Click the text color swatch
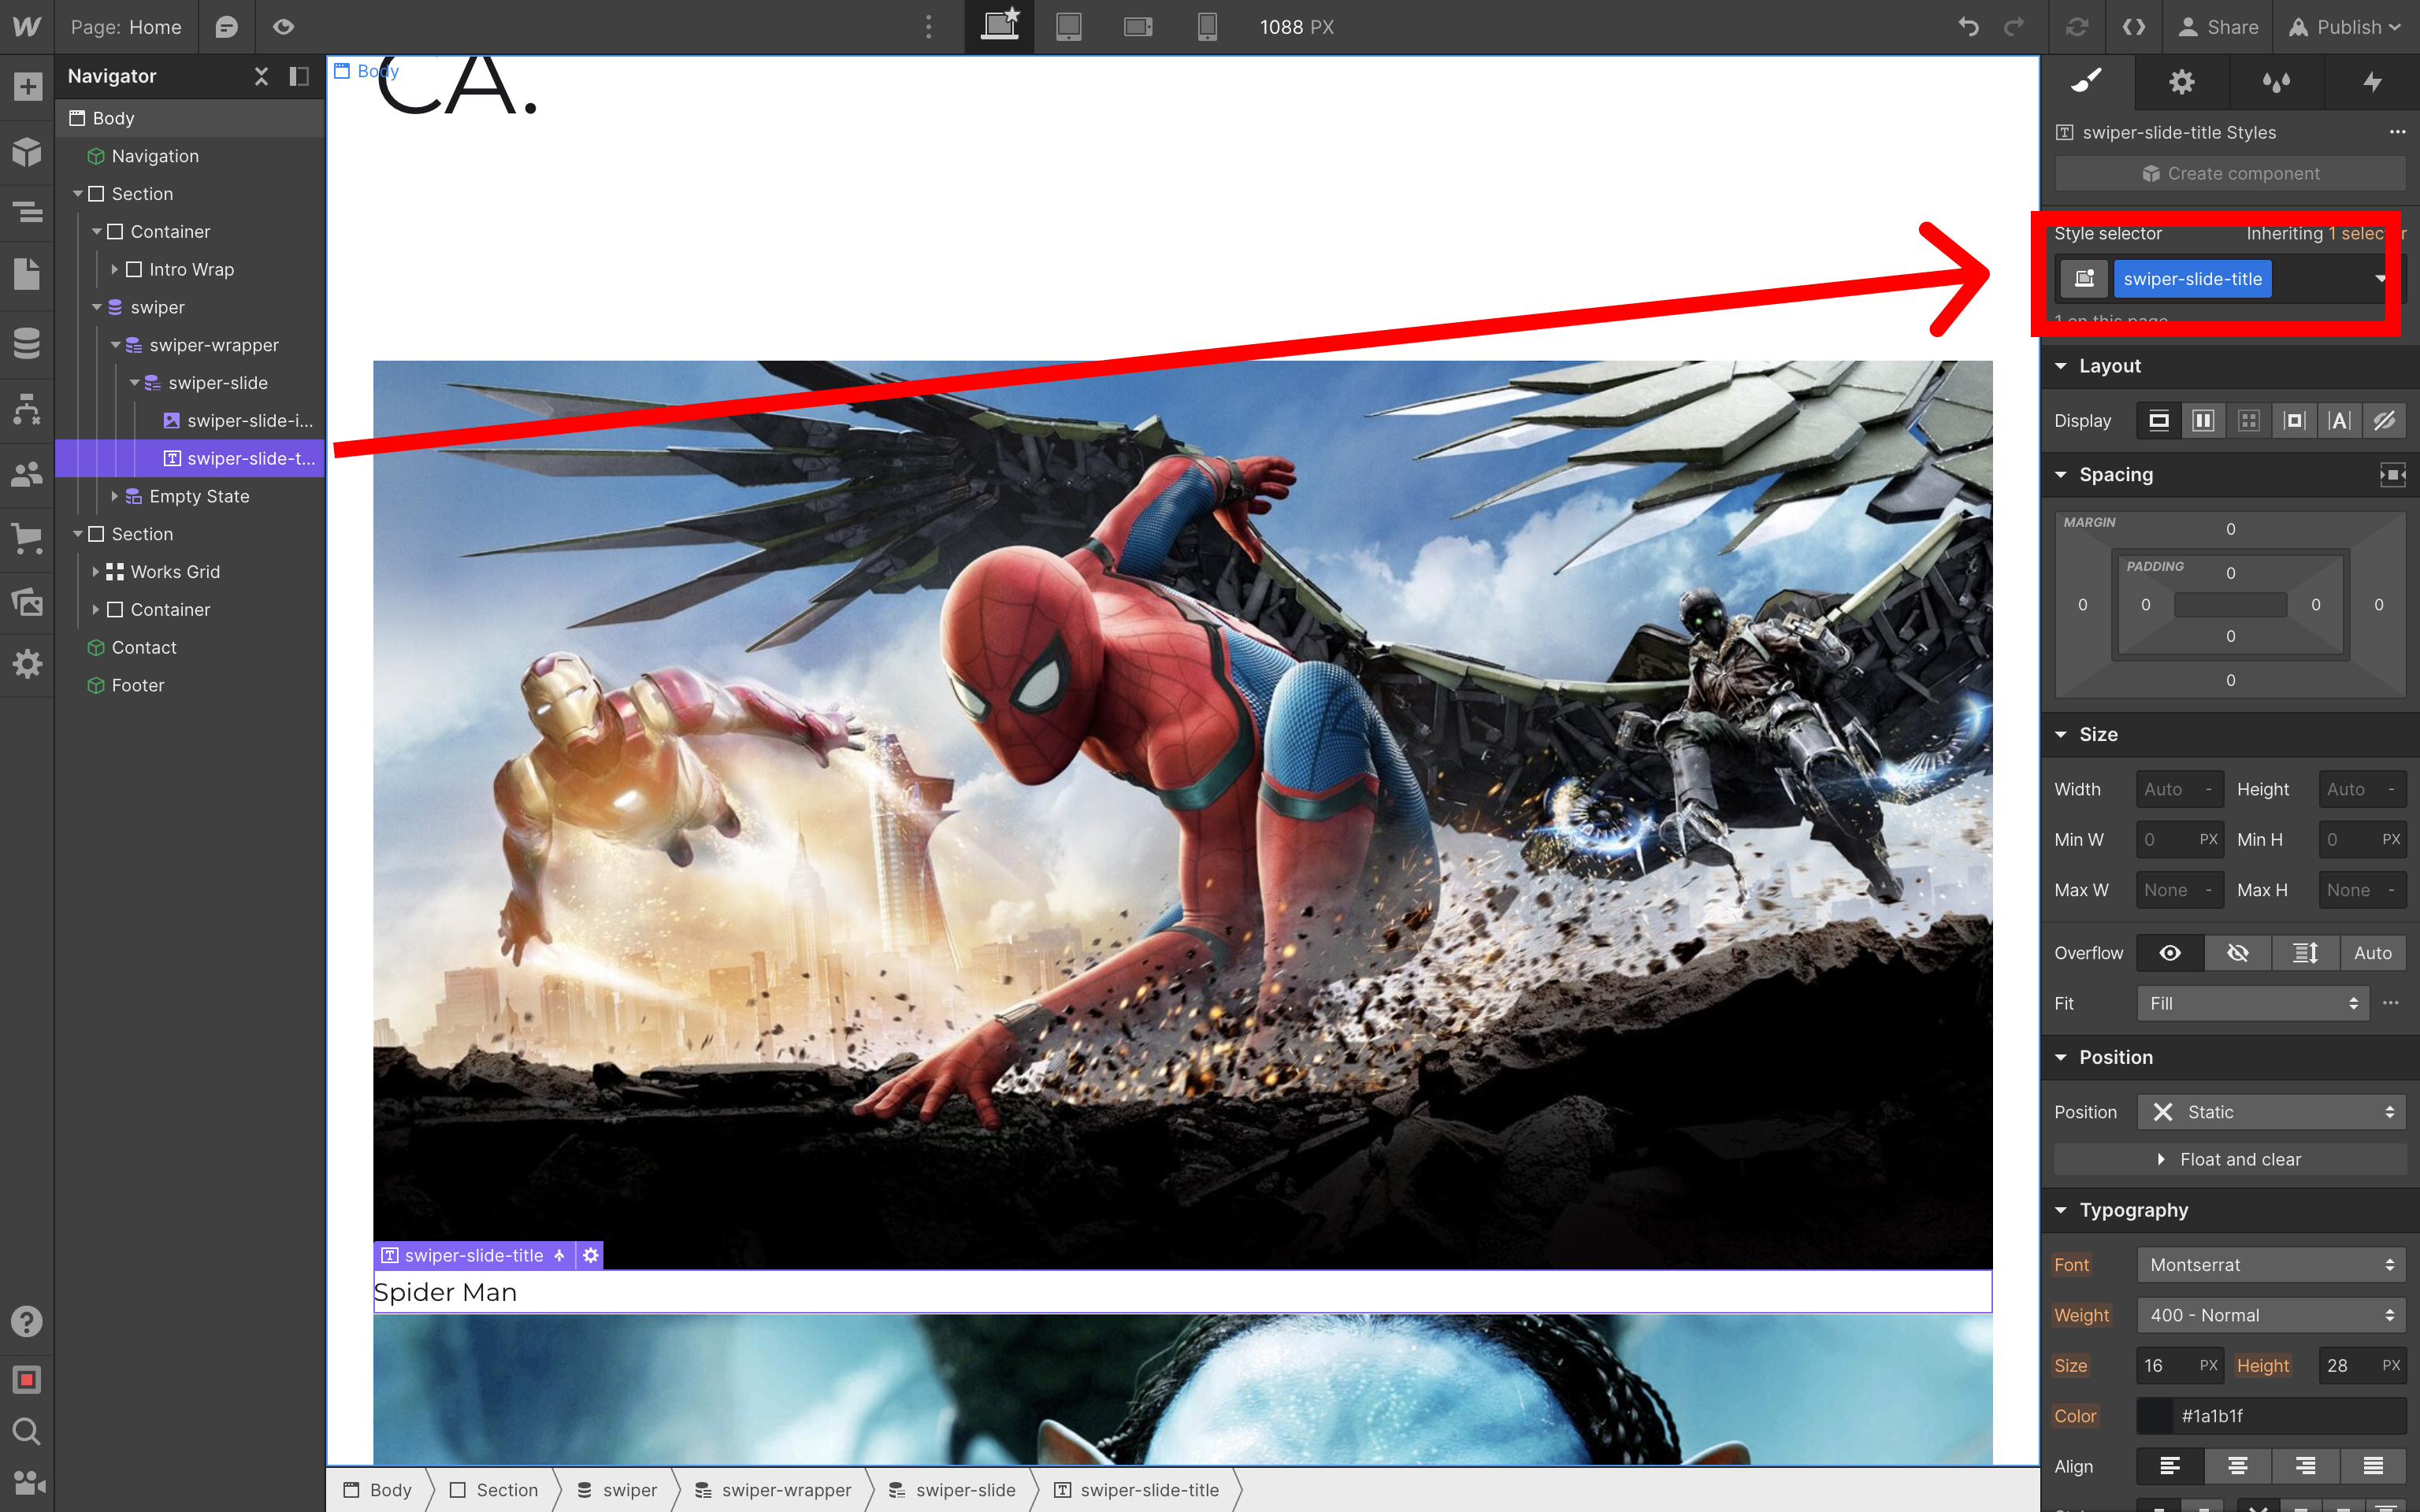This screenshot has width=2420, height=1512. tap(2155, 1416)
